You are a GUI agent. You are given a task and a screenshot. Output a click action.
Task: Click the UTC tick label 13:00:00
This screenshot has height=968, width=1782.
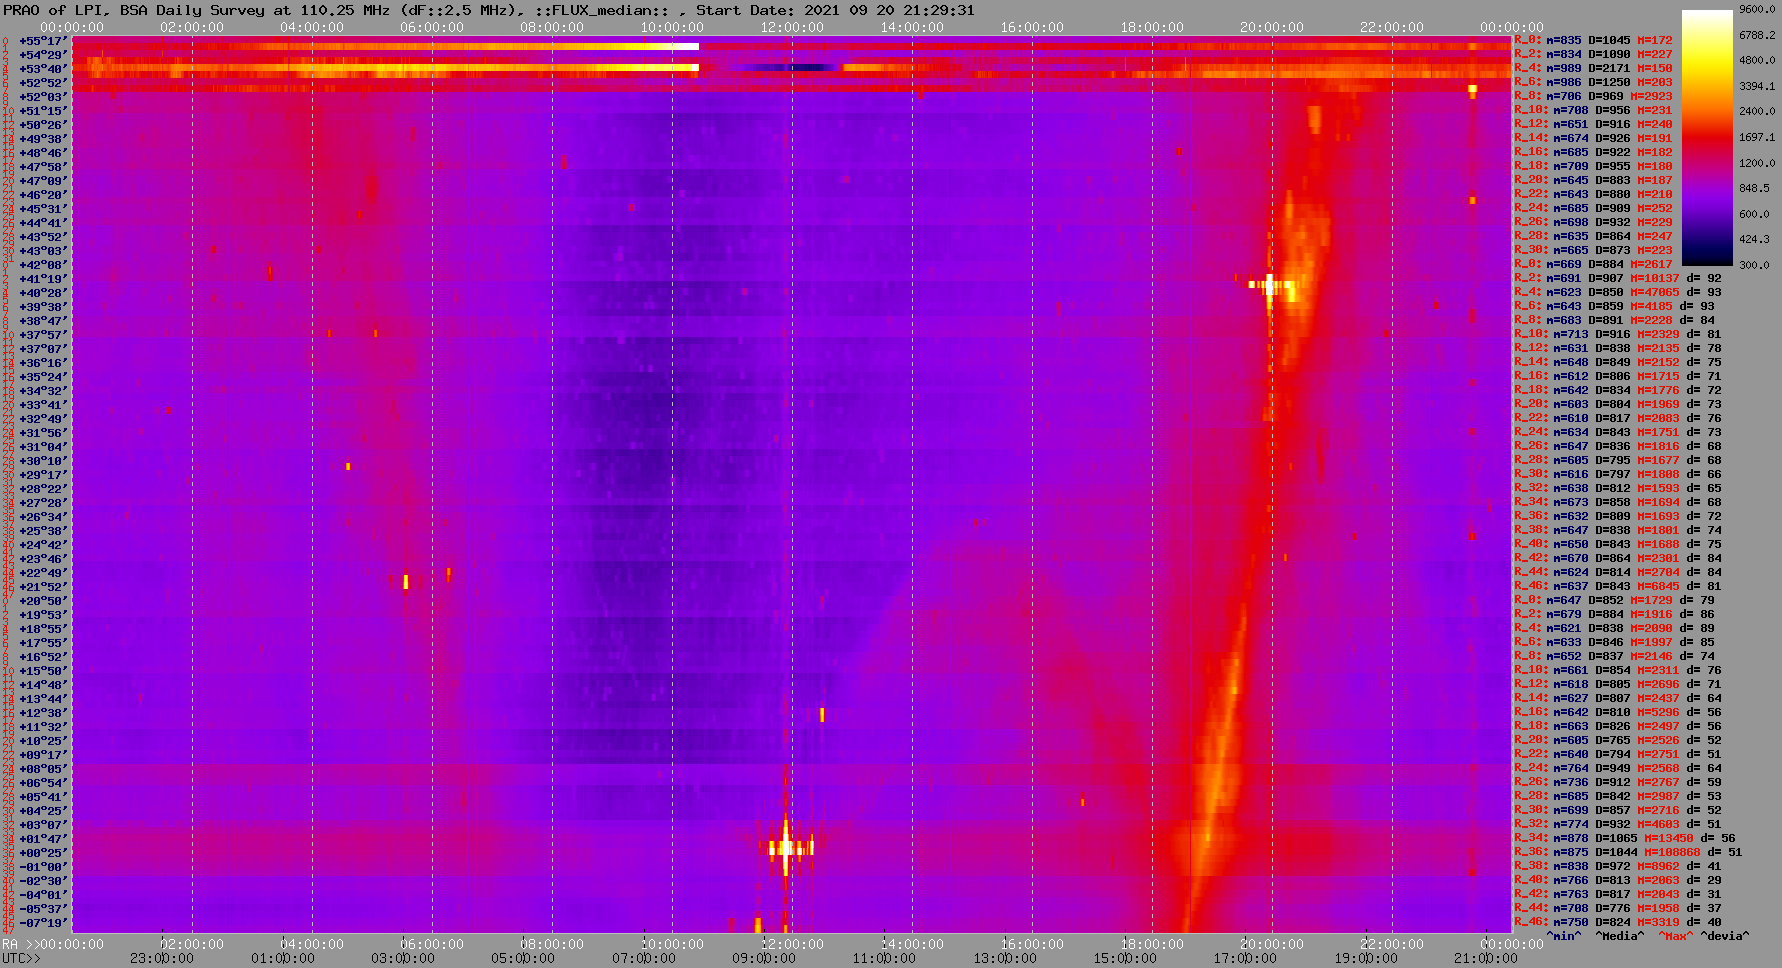pos(1005,958)
